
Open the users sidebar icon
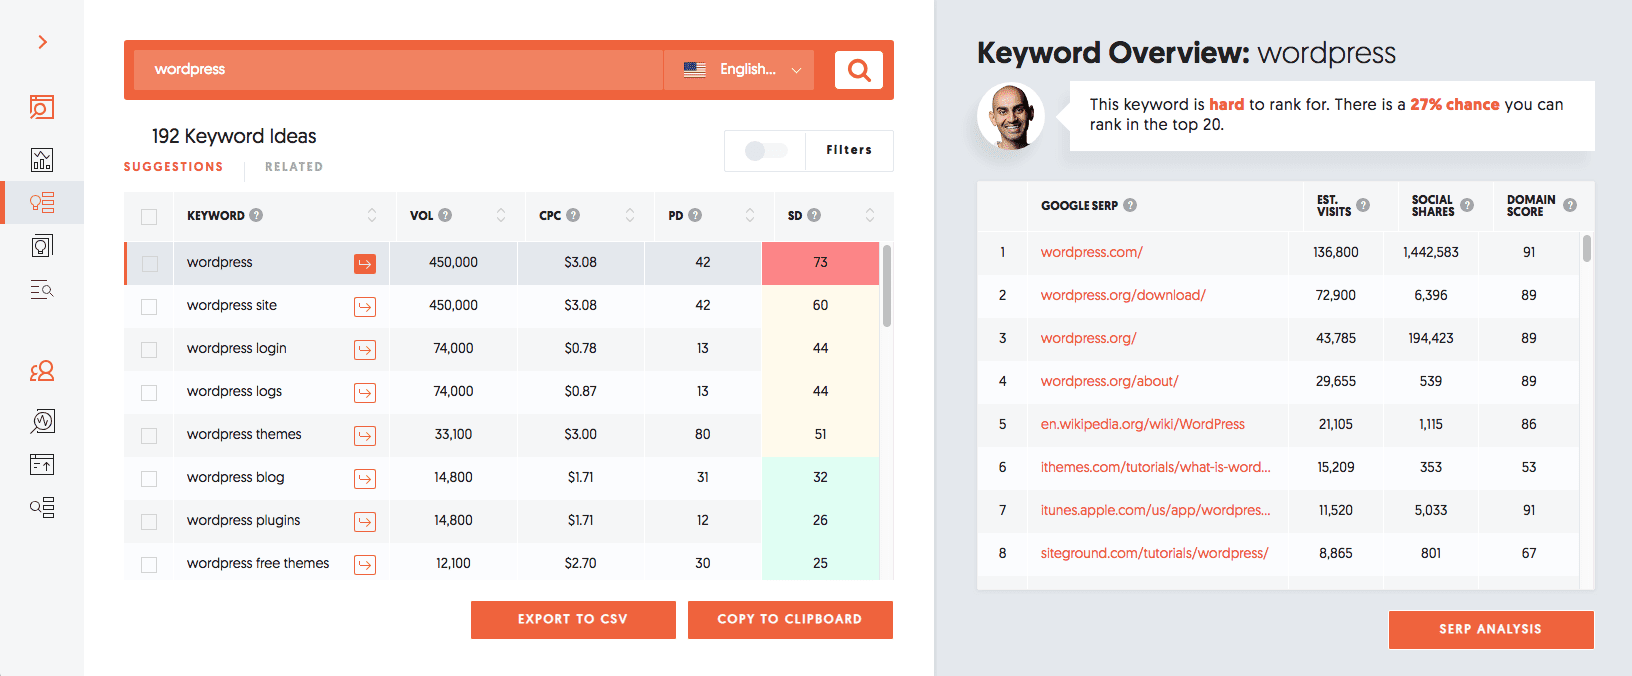pos(42,372)
